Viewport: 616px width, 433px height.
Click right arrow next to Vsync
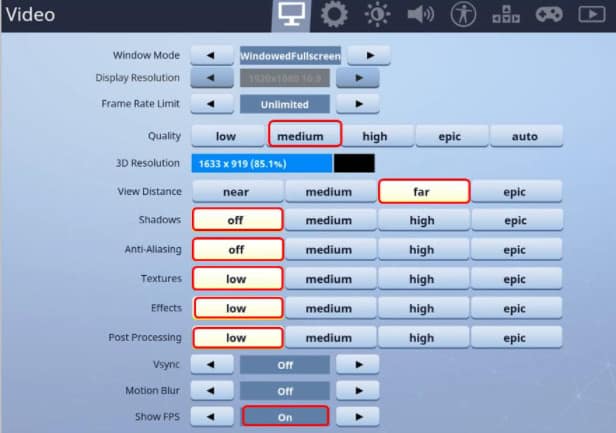click(358, 365)
